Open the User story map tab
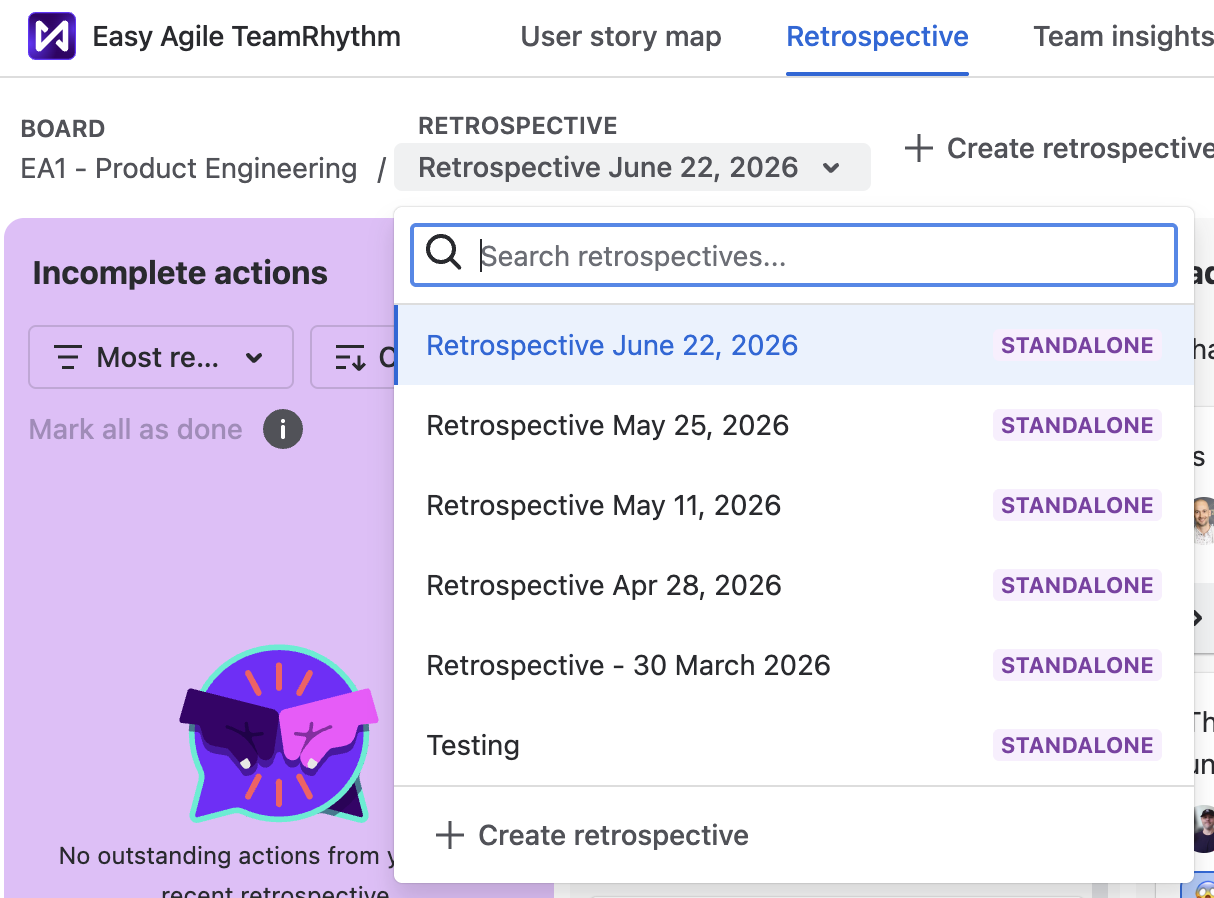 pyautogui.click(x=621, y=37)
